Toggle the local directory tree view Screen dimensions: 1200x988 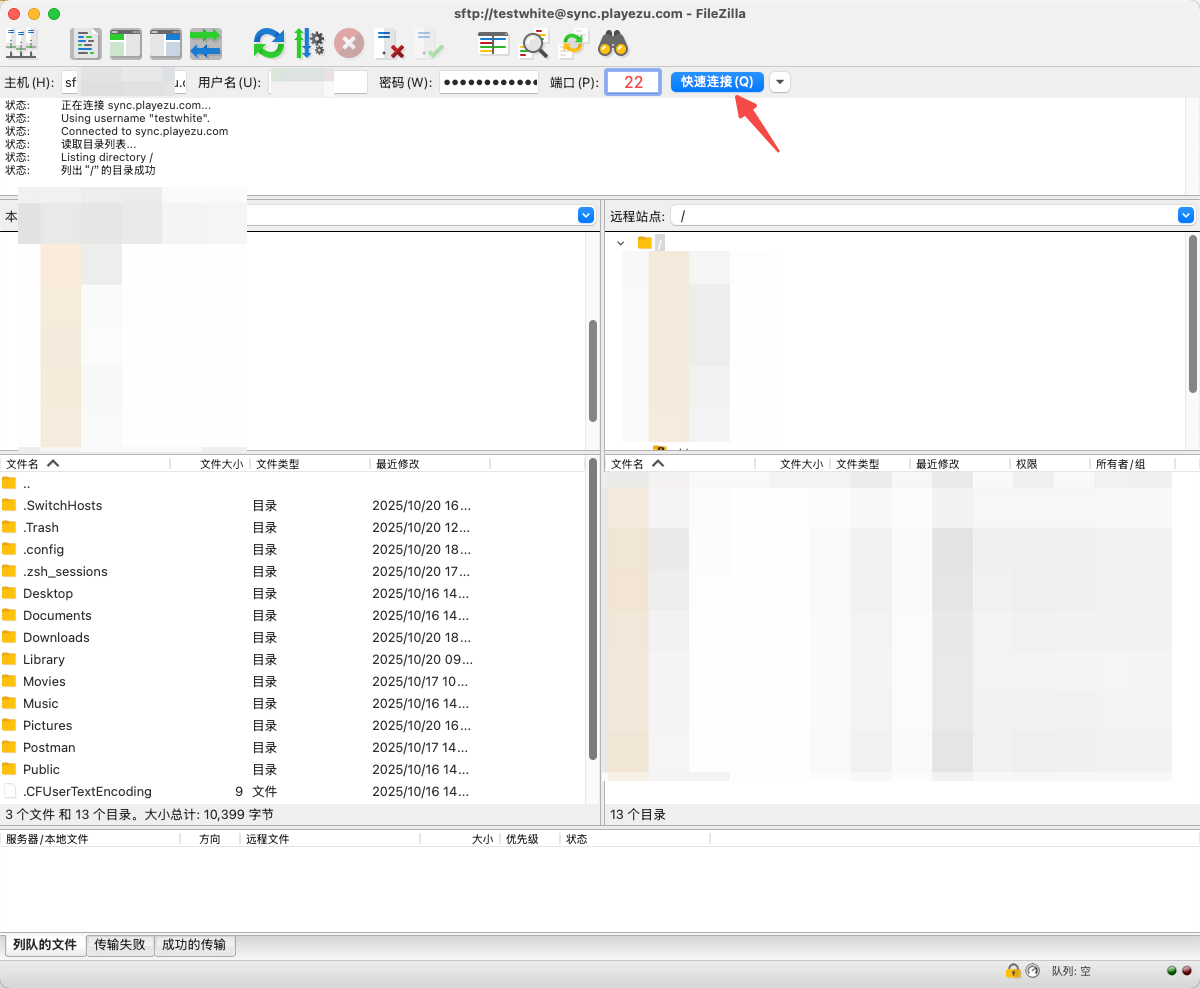tap(126, 43)
